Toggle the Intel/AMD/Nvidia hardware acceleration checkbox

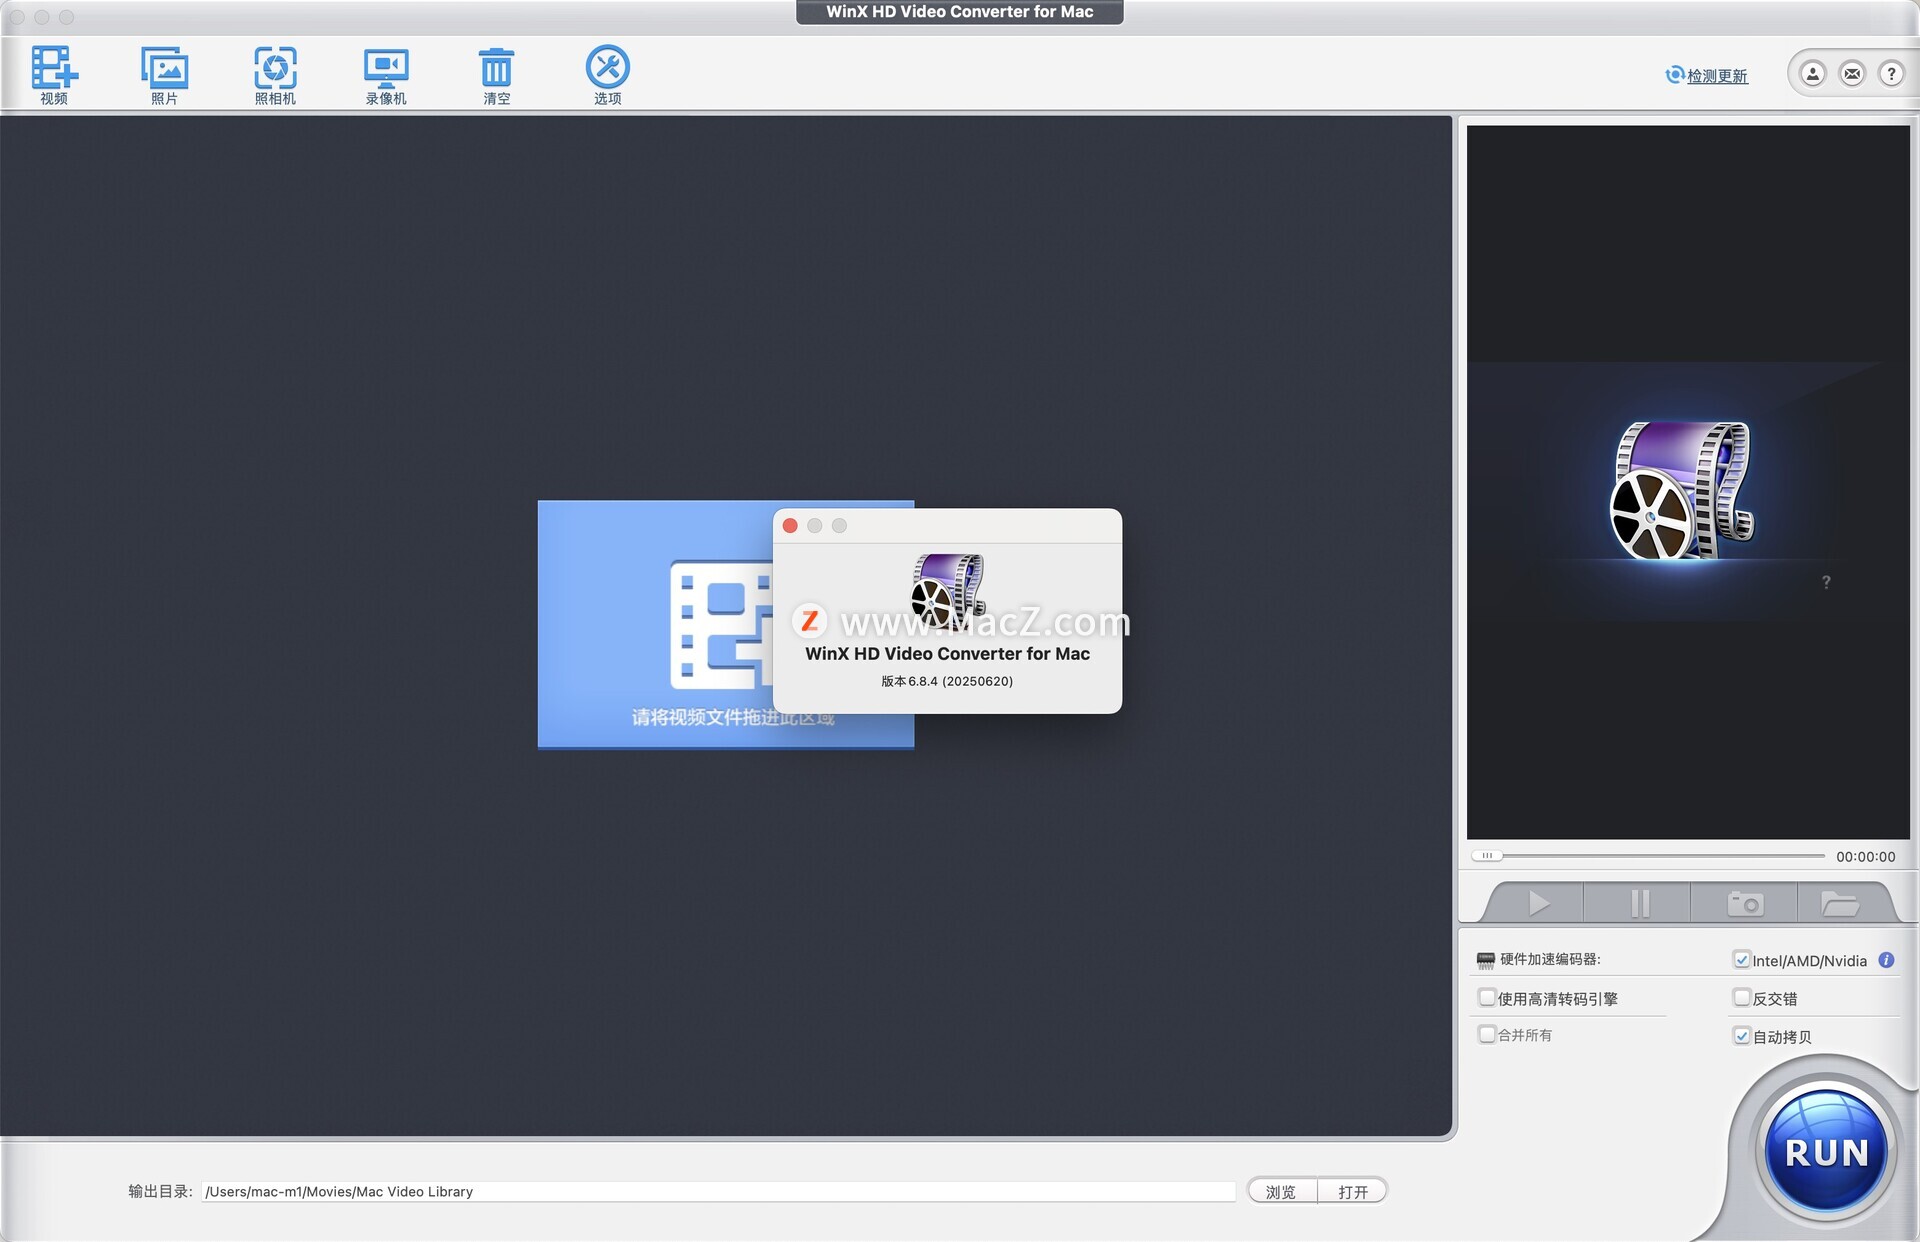1742,960
